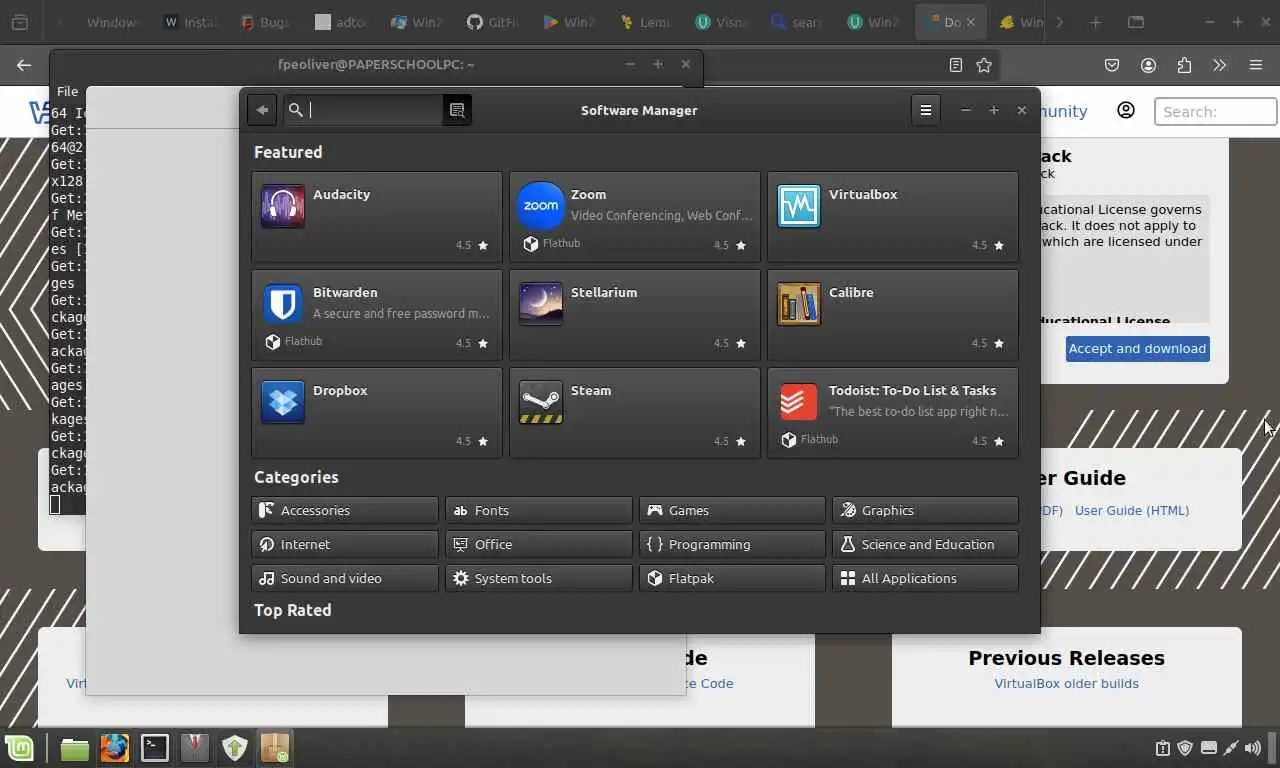
Task: Launch Firefox from the panel
Action: pyautogui.click(x=114, y=748)
